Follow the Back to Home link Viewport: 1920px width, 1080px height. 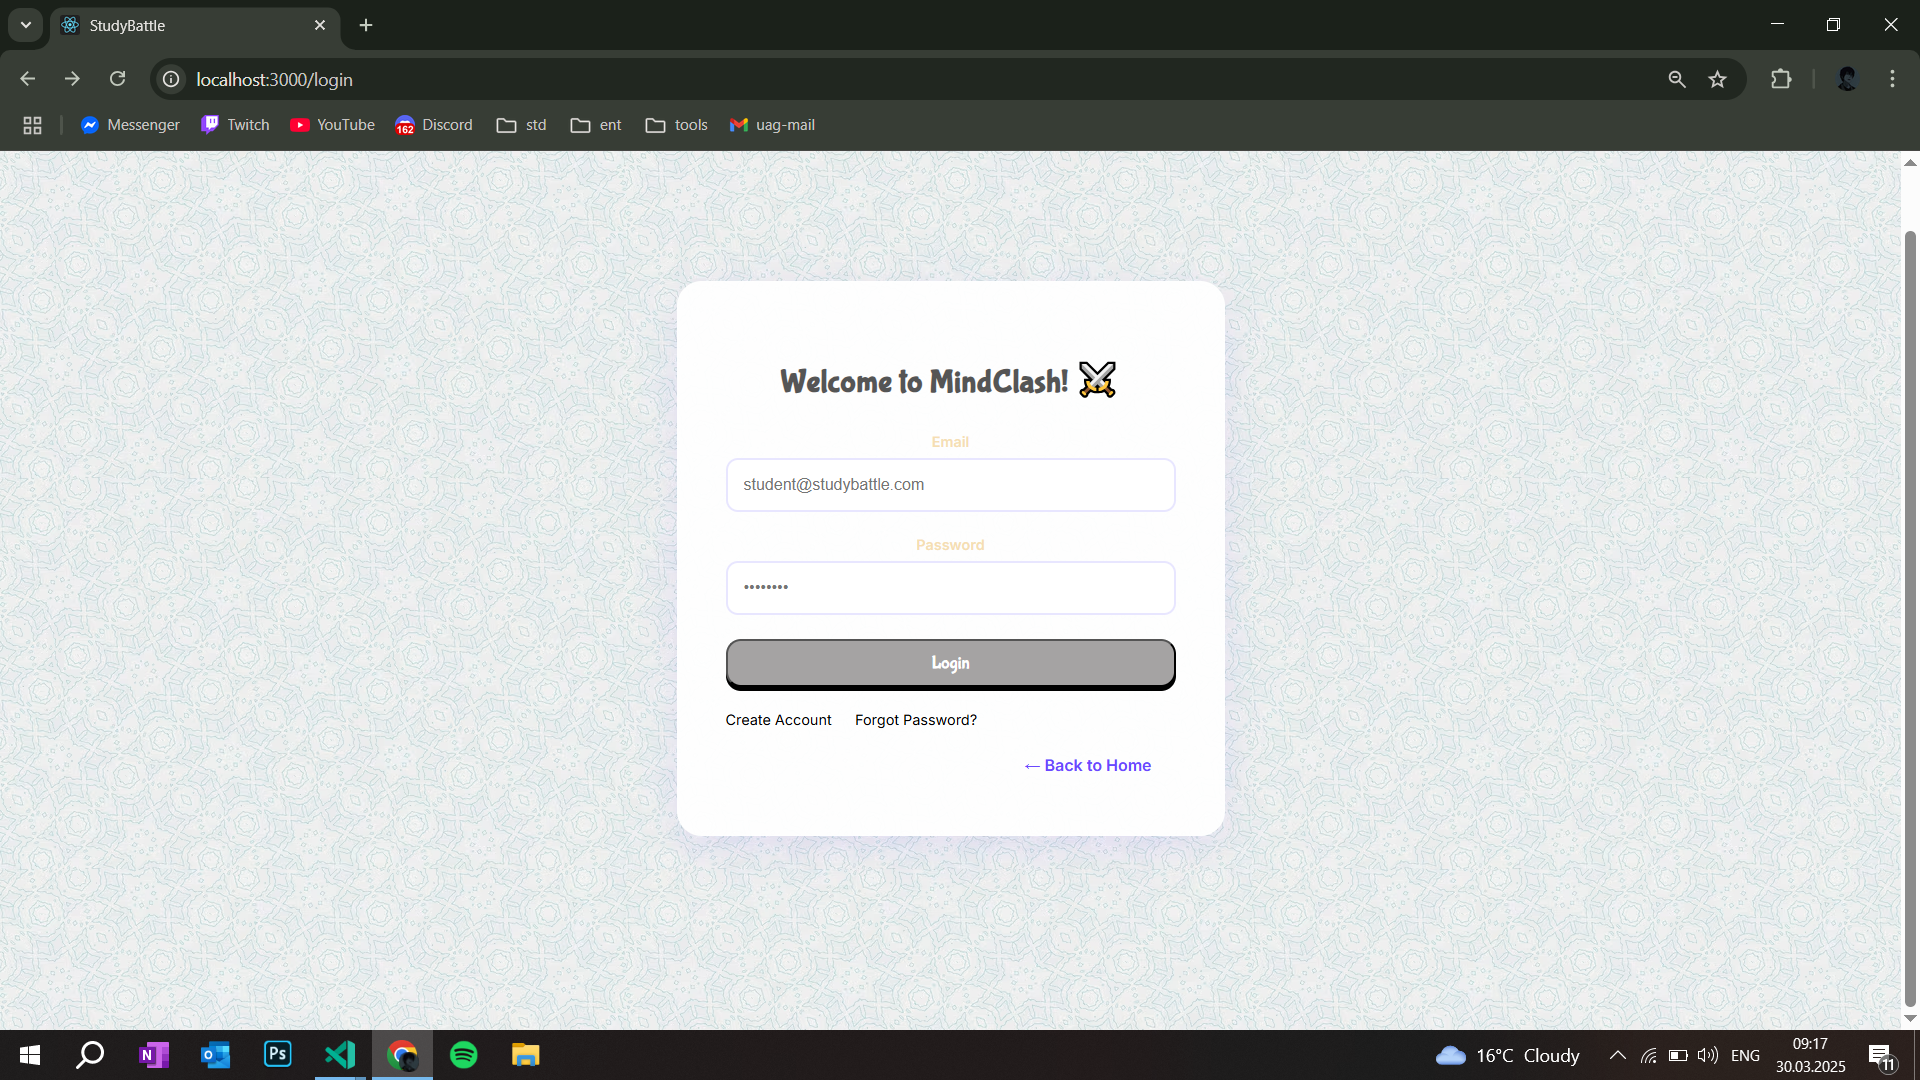point(1087,765)
